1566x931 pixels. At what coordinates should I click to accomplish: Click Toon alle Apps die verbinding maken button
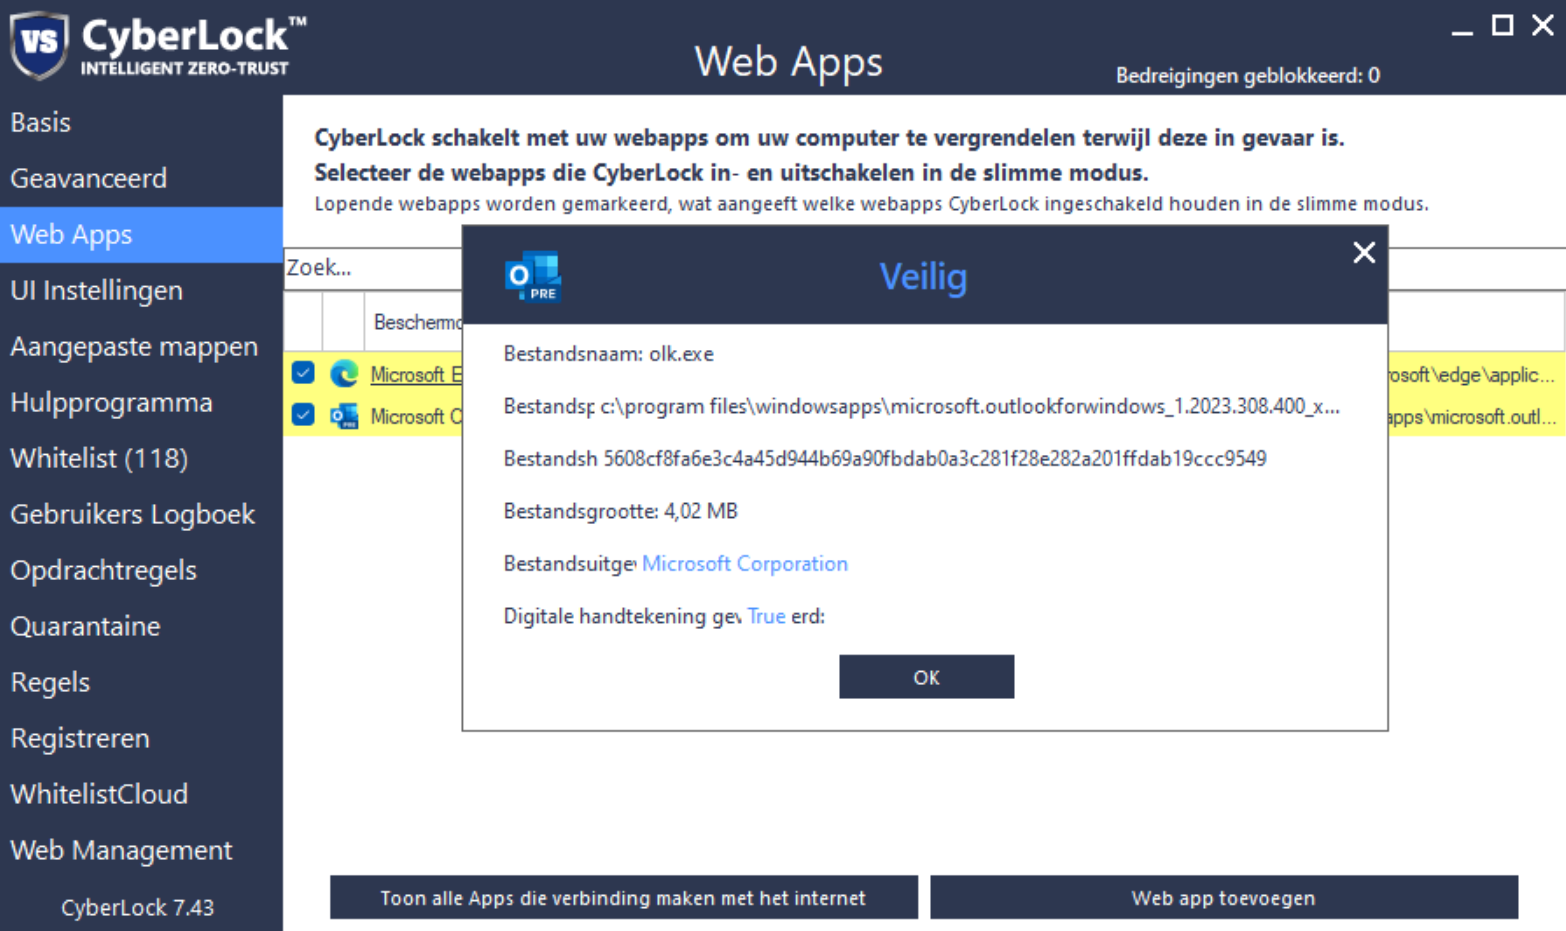(x=623, y=898)
